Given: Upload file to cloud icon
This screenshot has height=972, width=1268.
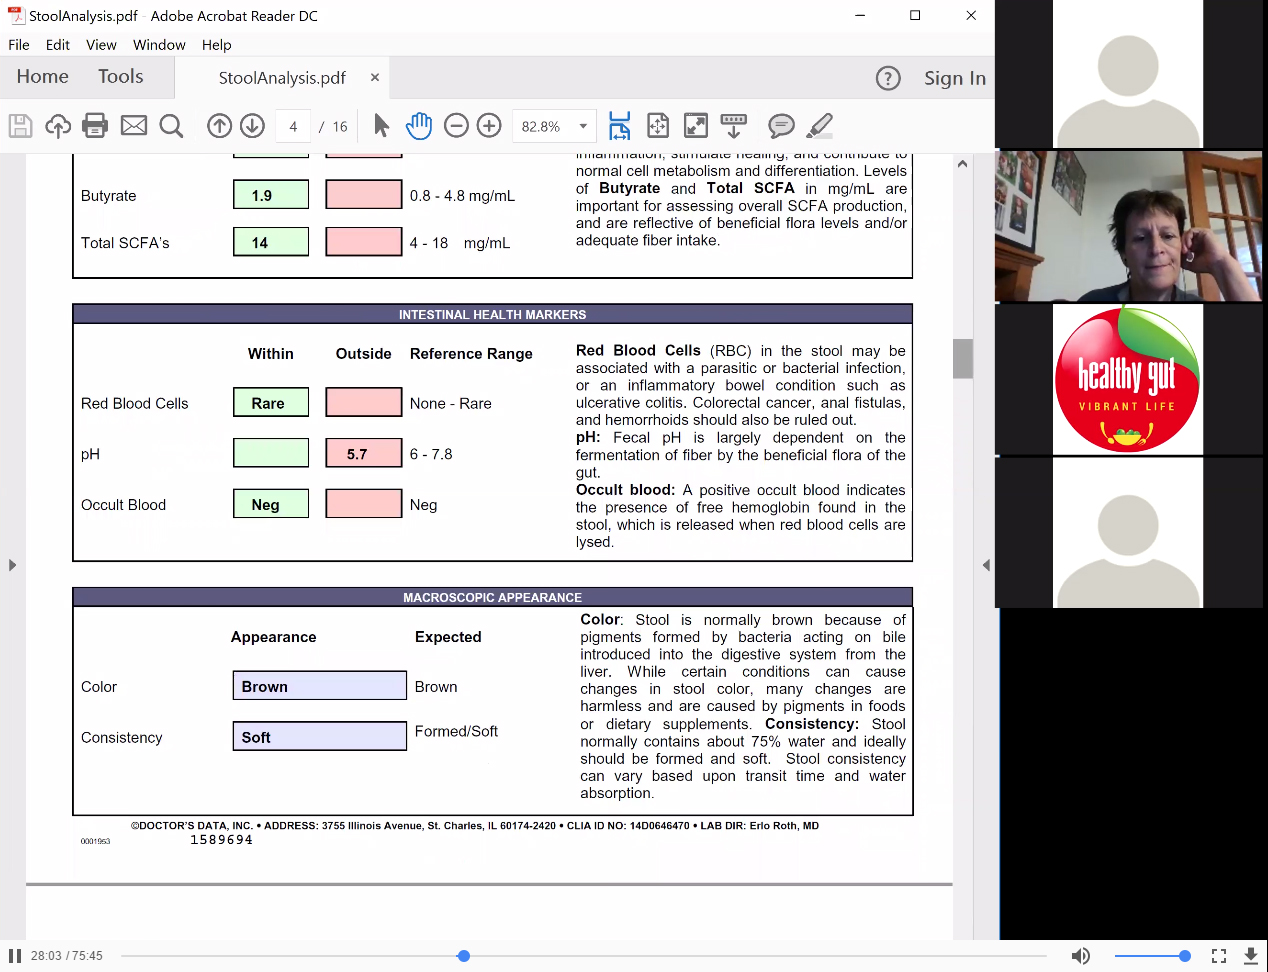Looking at the screenshot, I should [58, 126].
